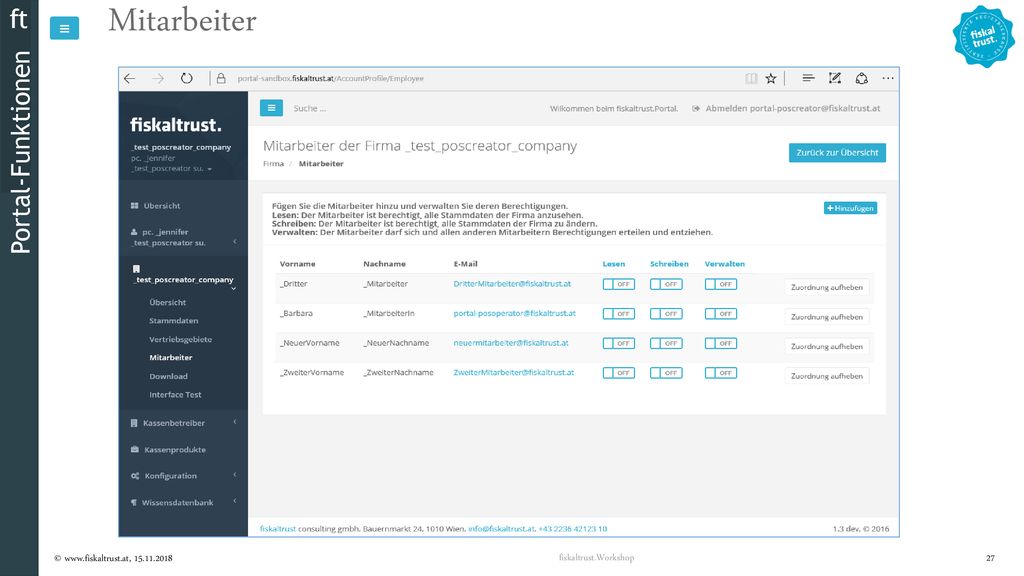Click the company icon above _test_poscreator_company
This screenshot has width=1024, height=576.
[x=136, y=268]
